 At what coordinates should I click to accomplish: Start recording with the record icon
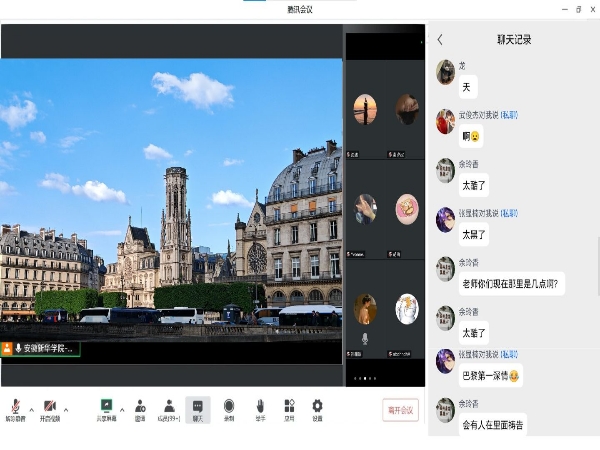[229, 406]
